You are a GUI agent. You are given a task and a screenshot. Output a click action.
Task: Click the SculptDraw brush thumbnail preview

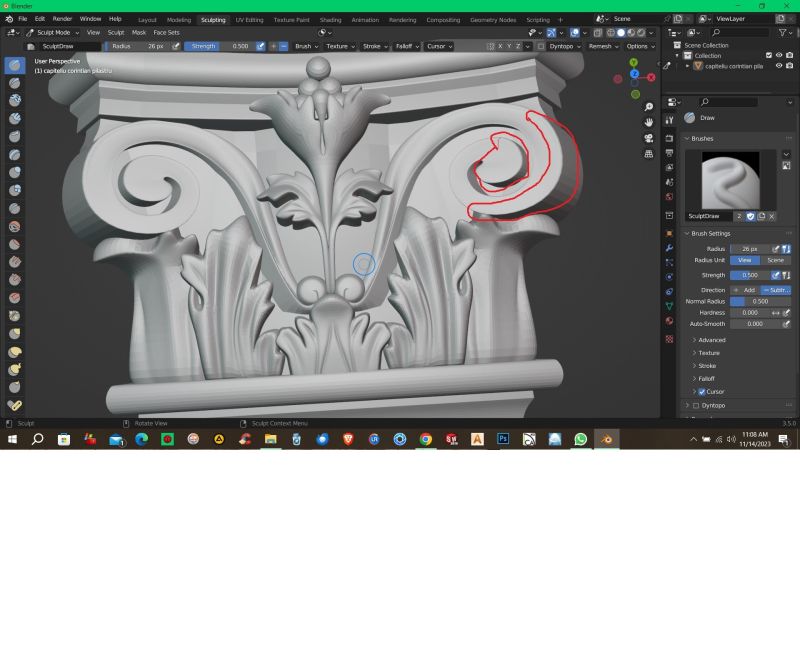tap(730, 180)
